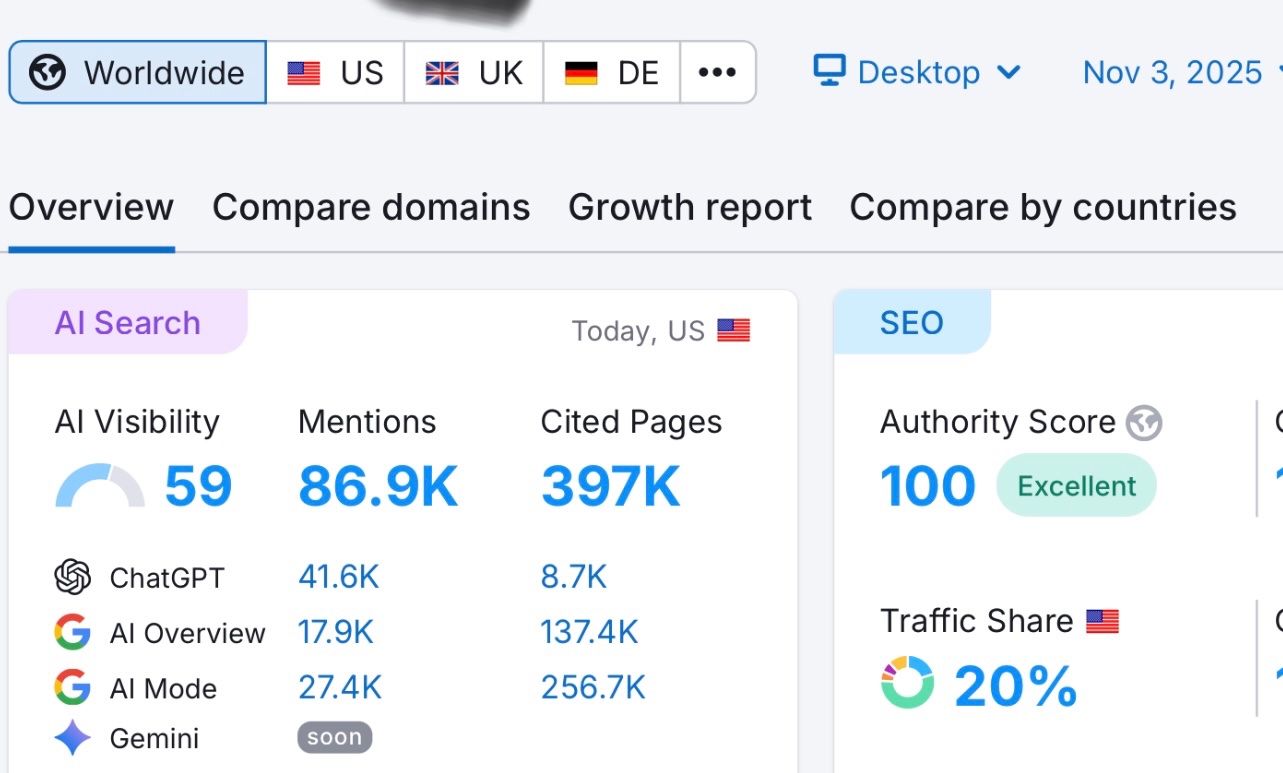
Task: Click the AI Visibility heading
Action: point(137,422)
